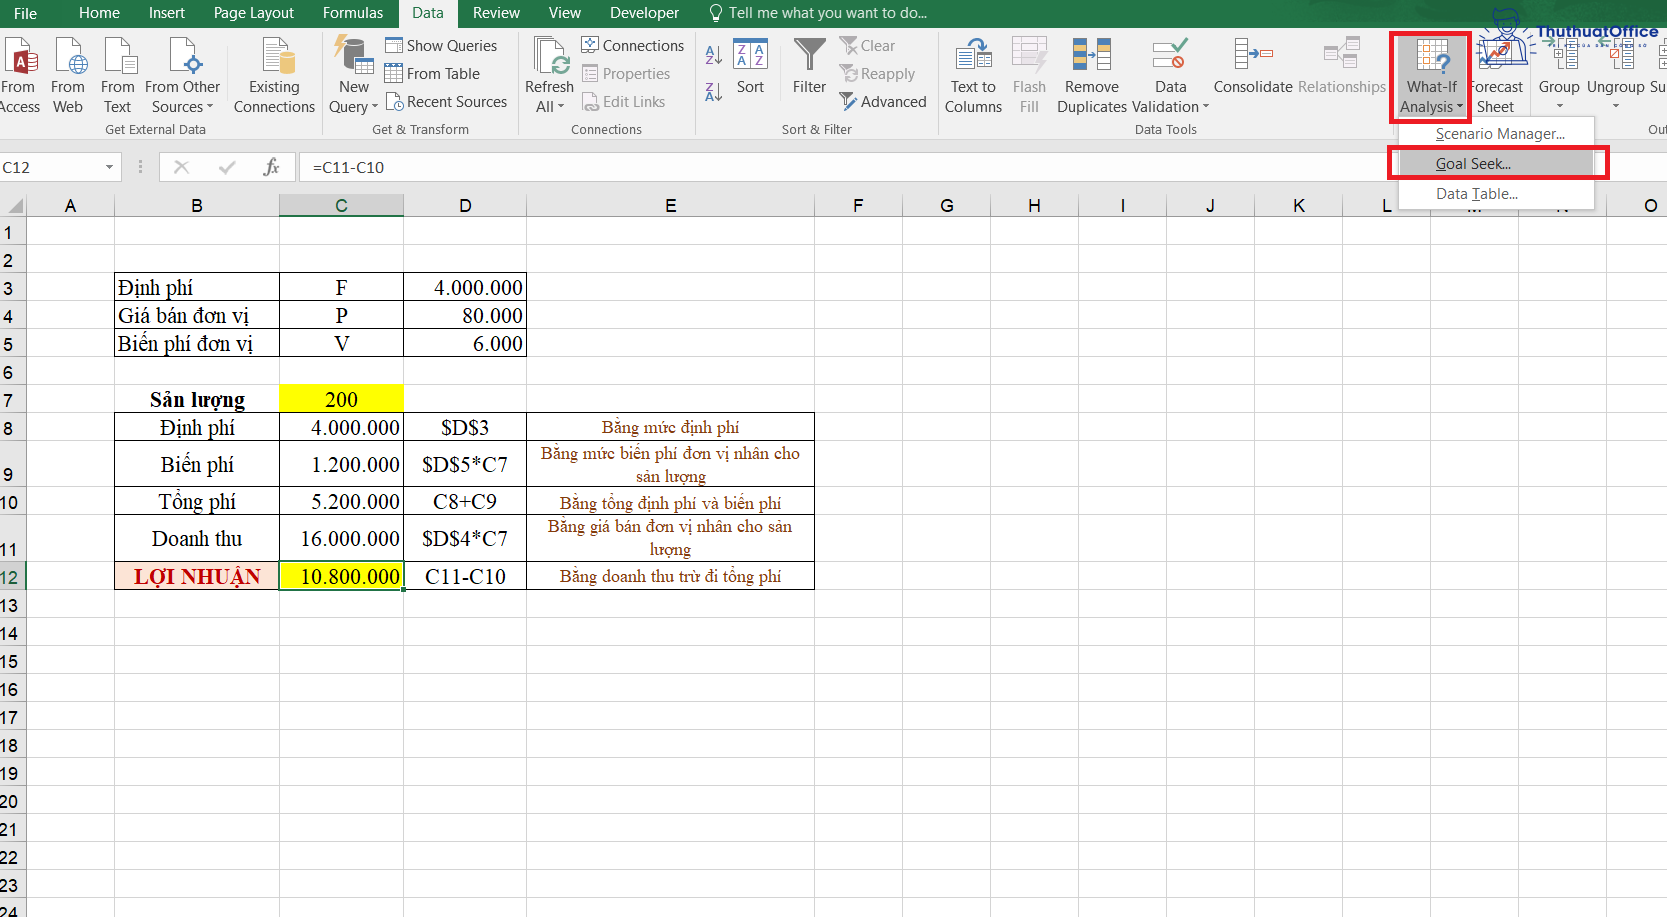Click the Scenario Manager option
1667x917 pixels.
point(1501,133)
